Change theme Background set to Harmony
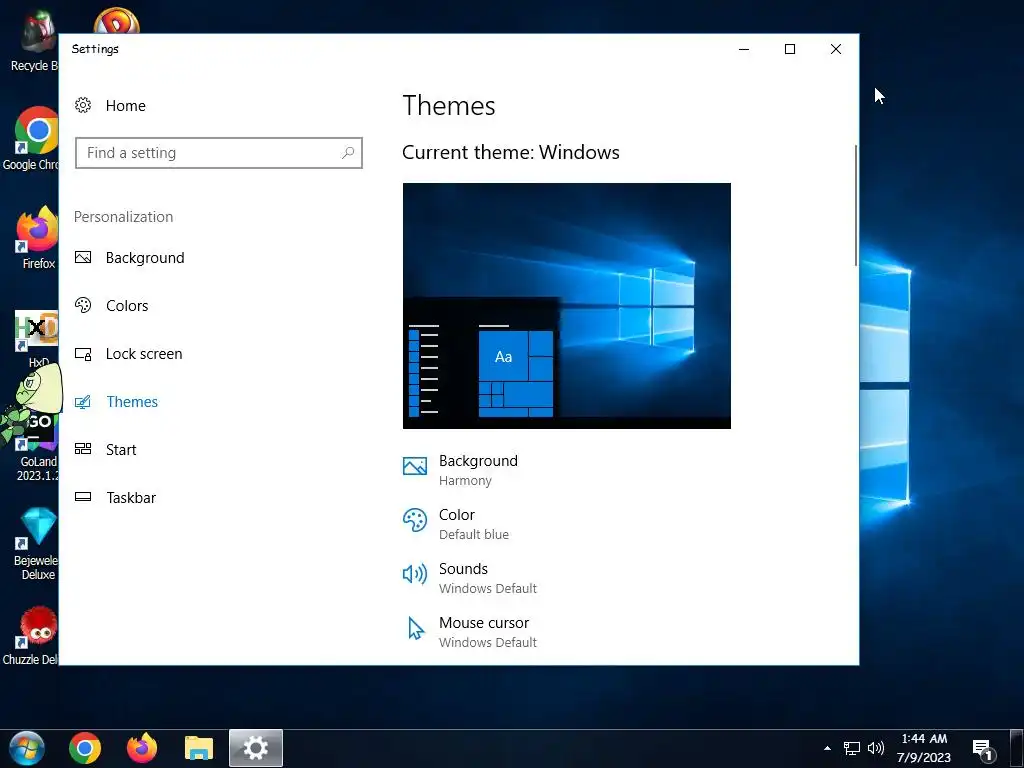This screenshot has width=1024, height=768. (478, 470)
